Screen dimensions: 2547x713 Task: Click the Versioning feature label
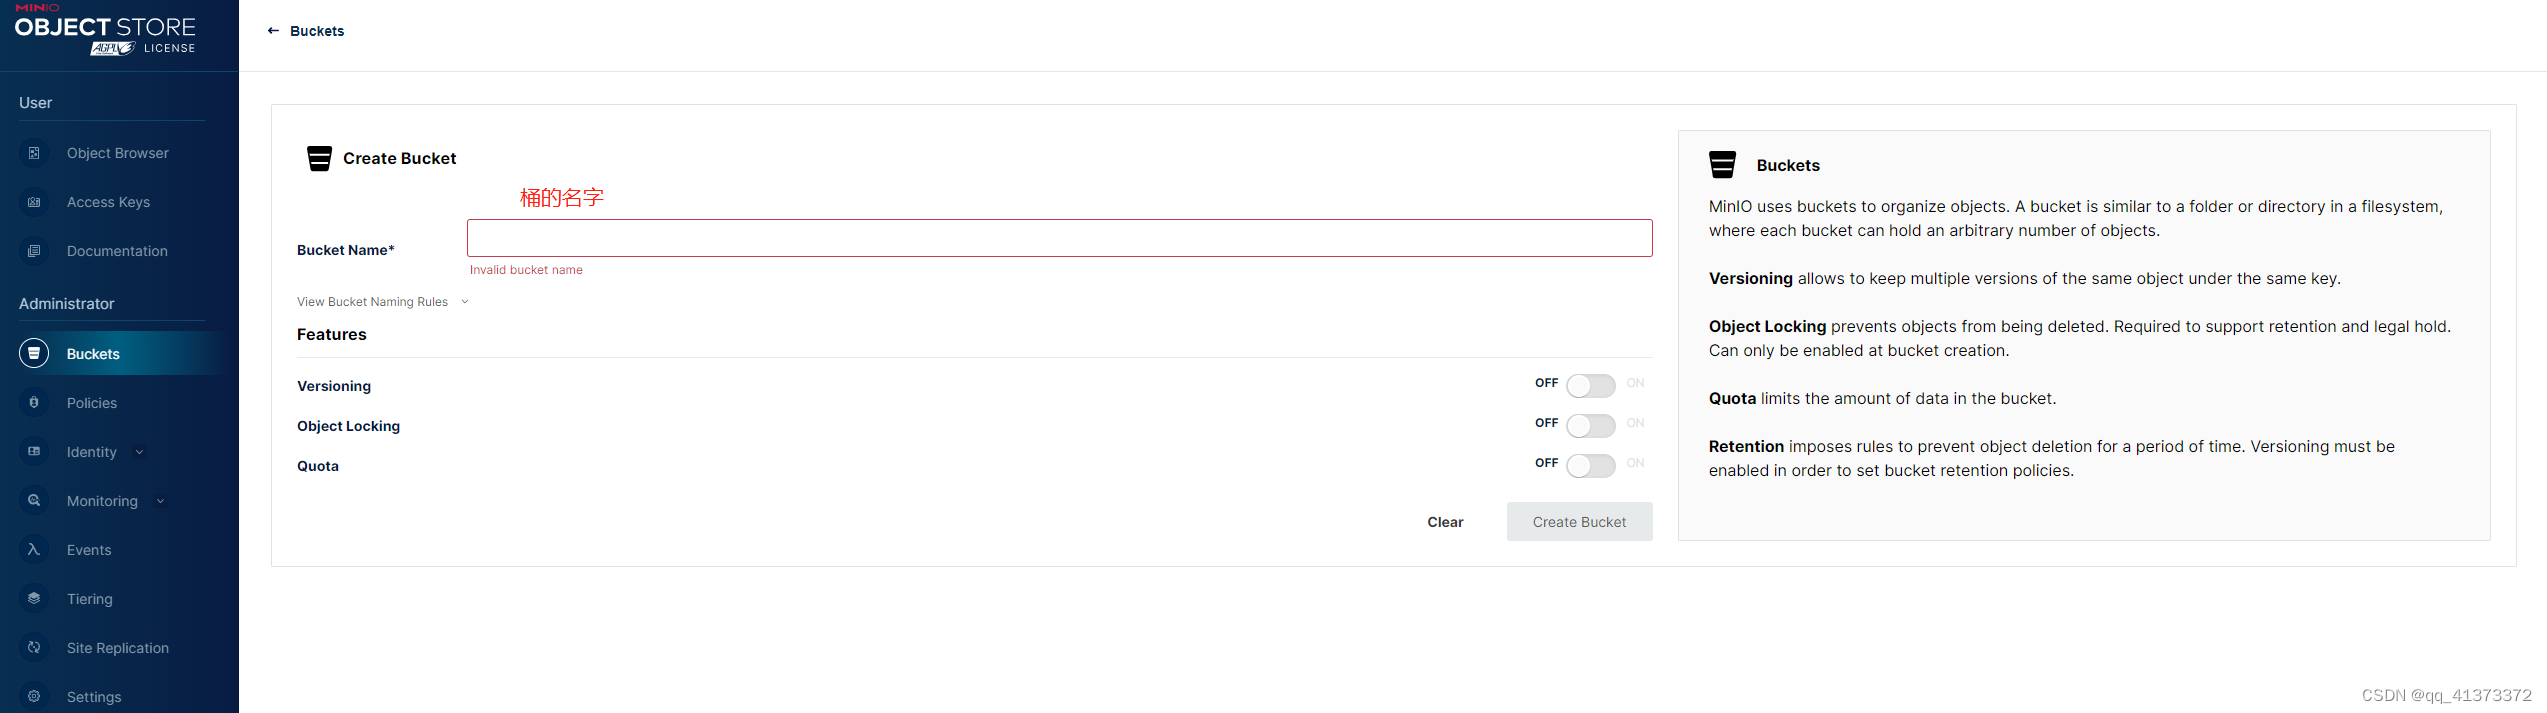click(334, 386)
